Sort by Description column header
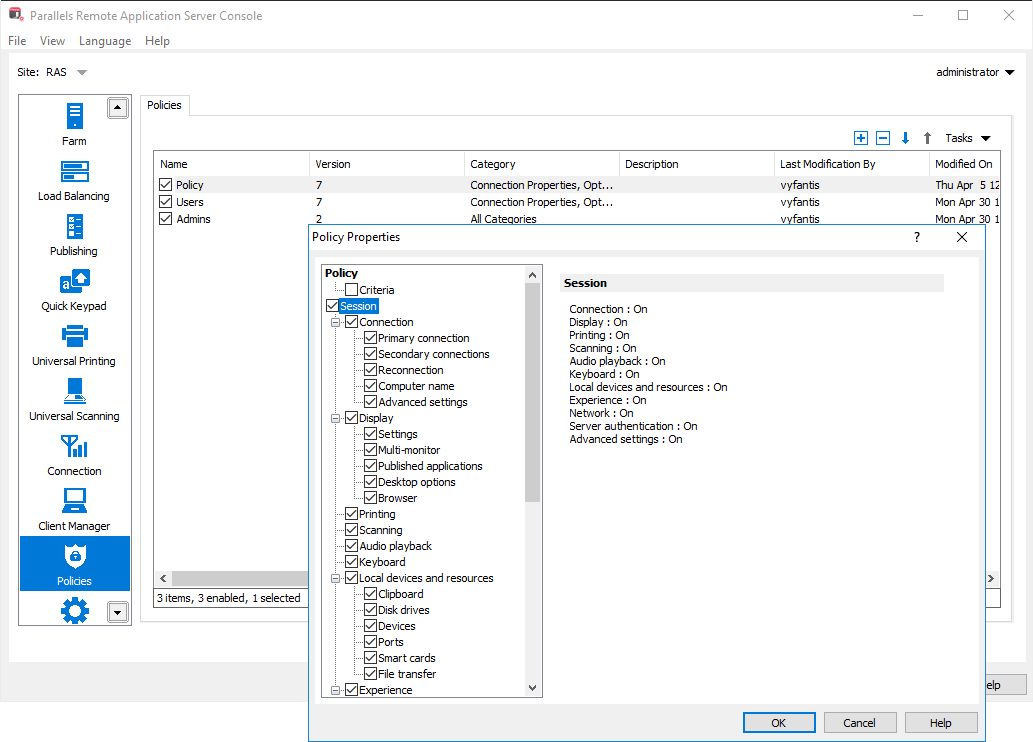The height and width of the screenshot is (742, 1033). click(696, 164)
